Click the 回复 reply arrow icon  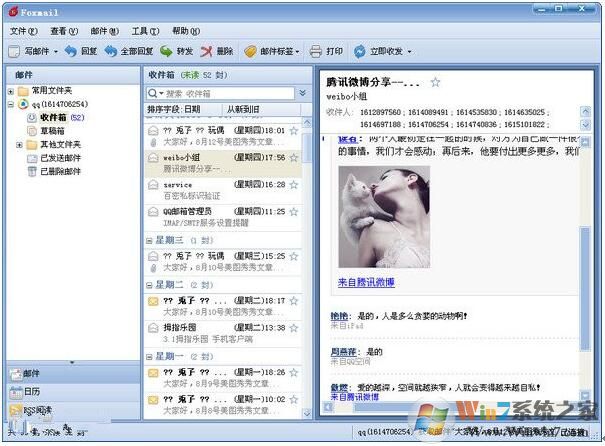click(71, 51)
